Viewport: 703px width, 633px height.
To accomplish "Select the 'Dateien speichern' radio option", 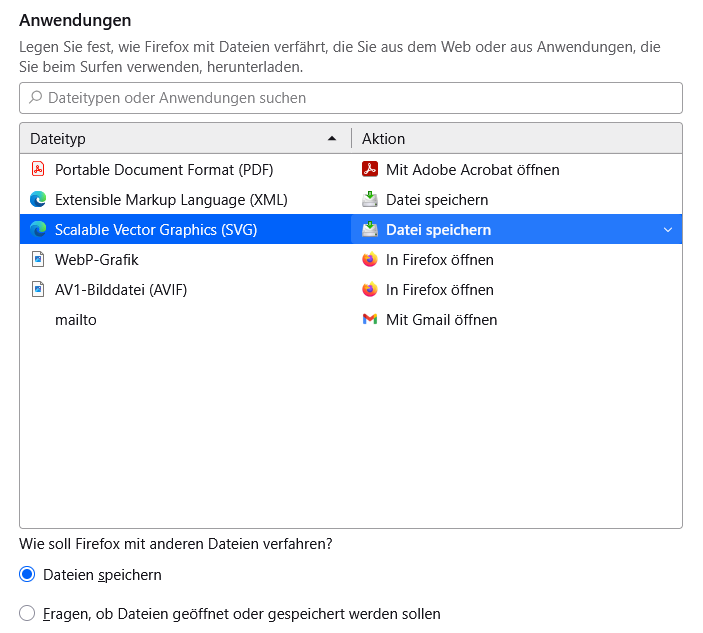I will [x=27, y=575].
